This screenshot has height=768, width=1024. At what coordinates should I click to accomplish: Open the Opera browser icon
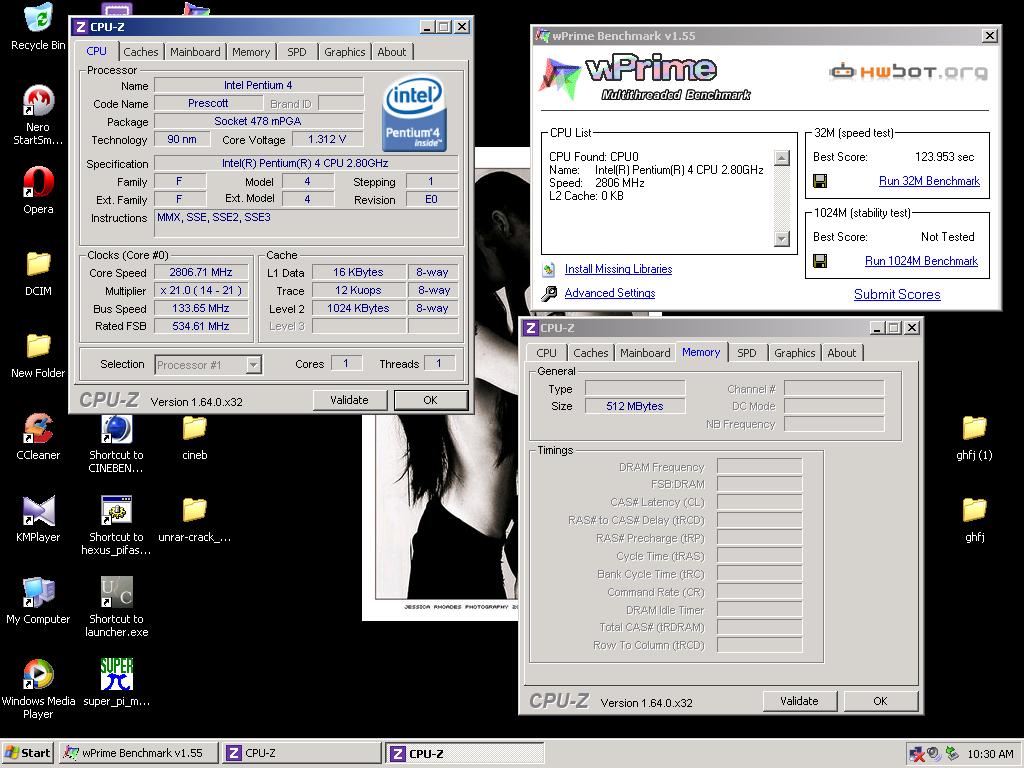coord(38,182)
